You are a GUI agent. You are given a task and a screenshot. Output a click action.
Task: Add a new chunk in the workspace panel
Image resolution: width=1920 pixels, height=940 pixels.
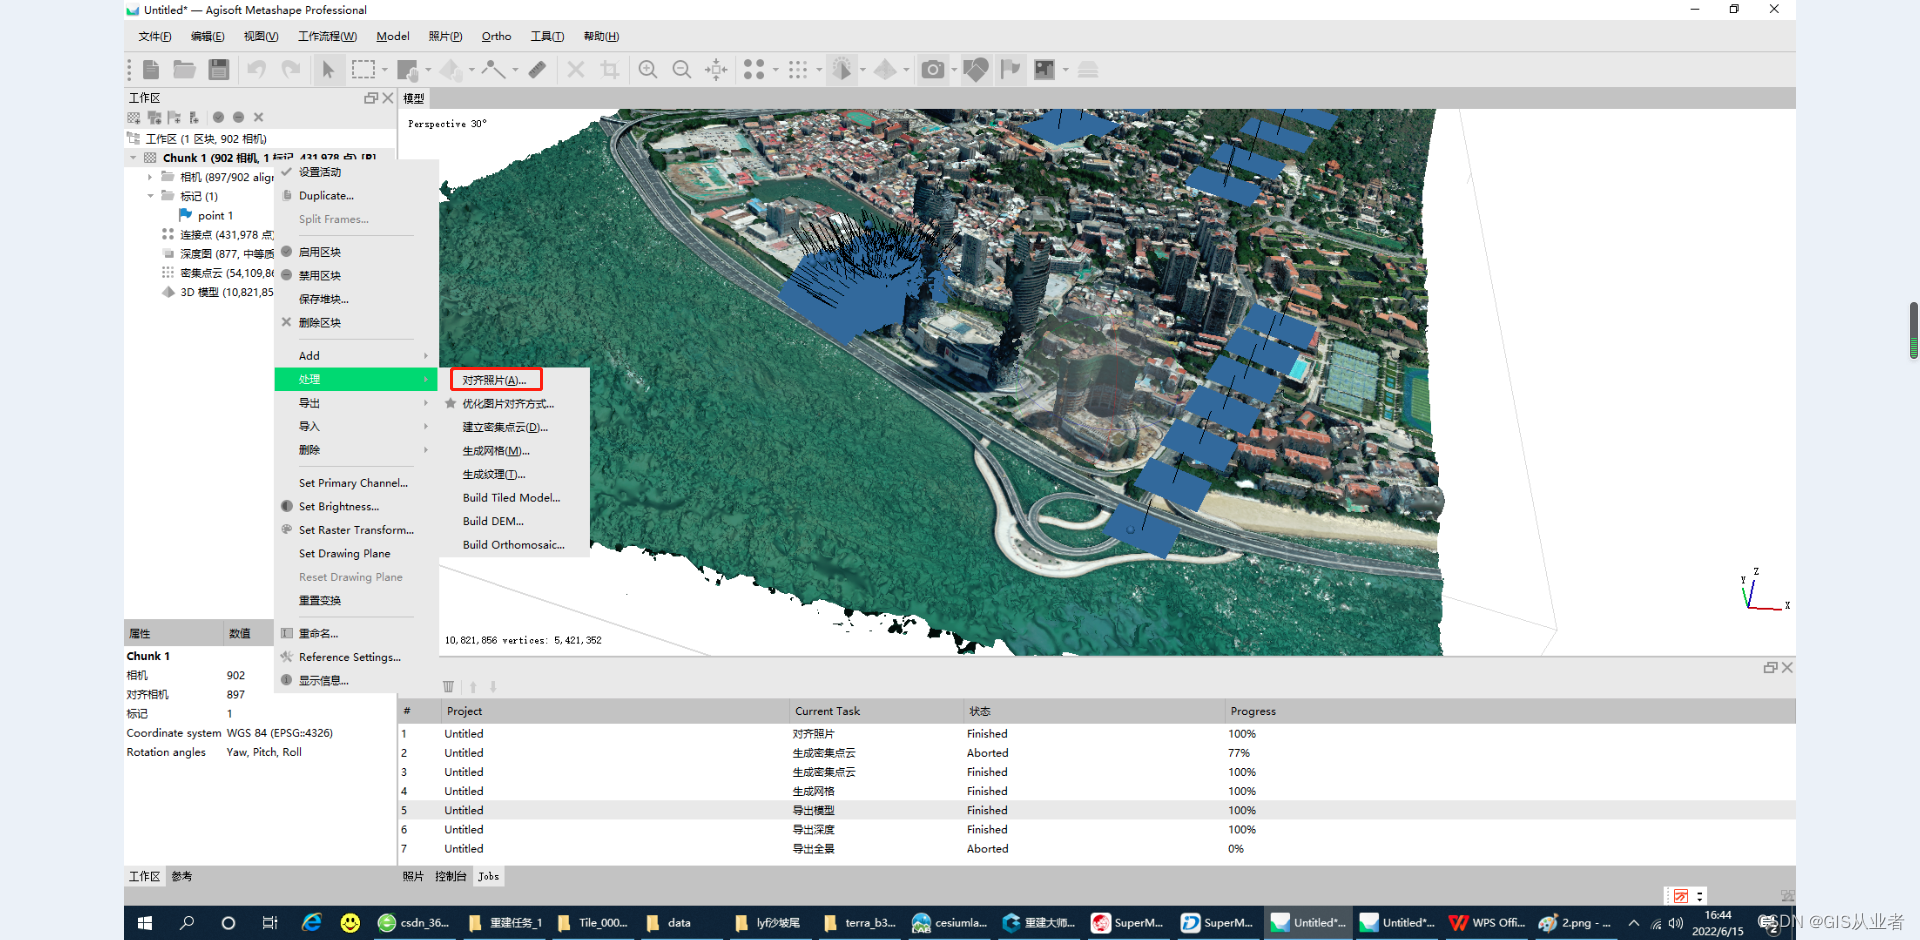pos(133,117)
